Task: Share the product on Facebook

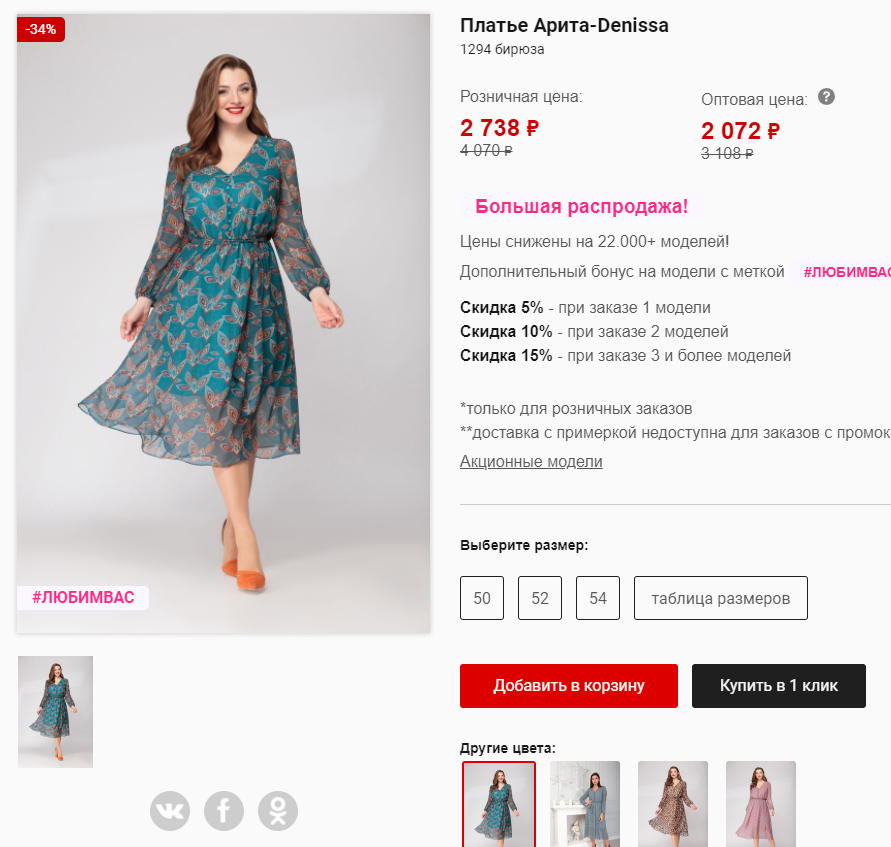Action: click(224, 811)
